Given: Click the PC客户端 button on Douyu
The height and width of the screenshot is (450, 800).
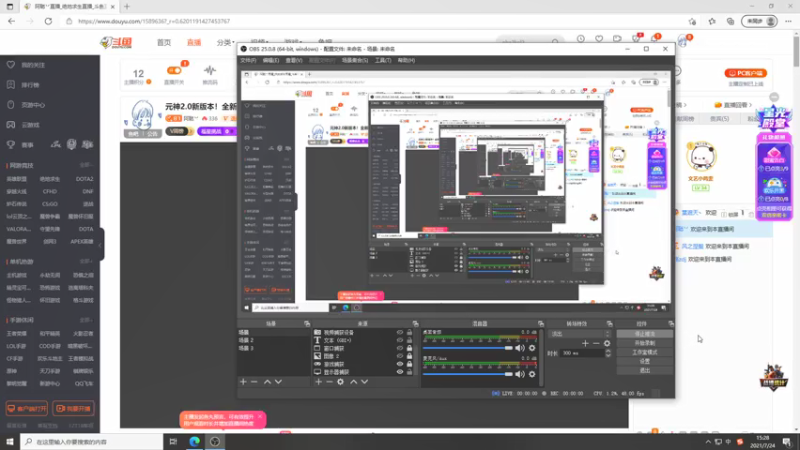Looking at the screenshot, I should point(746,73).
